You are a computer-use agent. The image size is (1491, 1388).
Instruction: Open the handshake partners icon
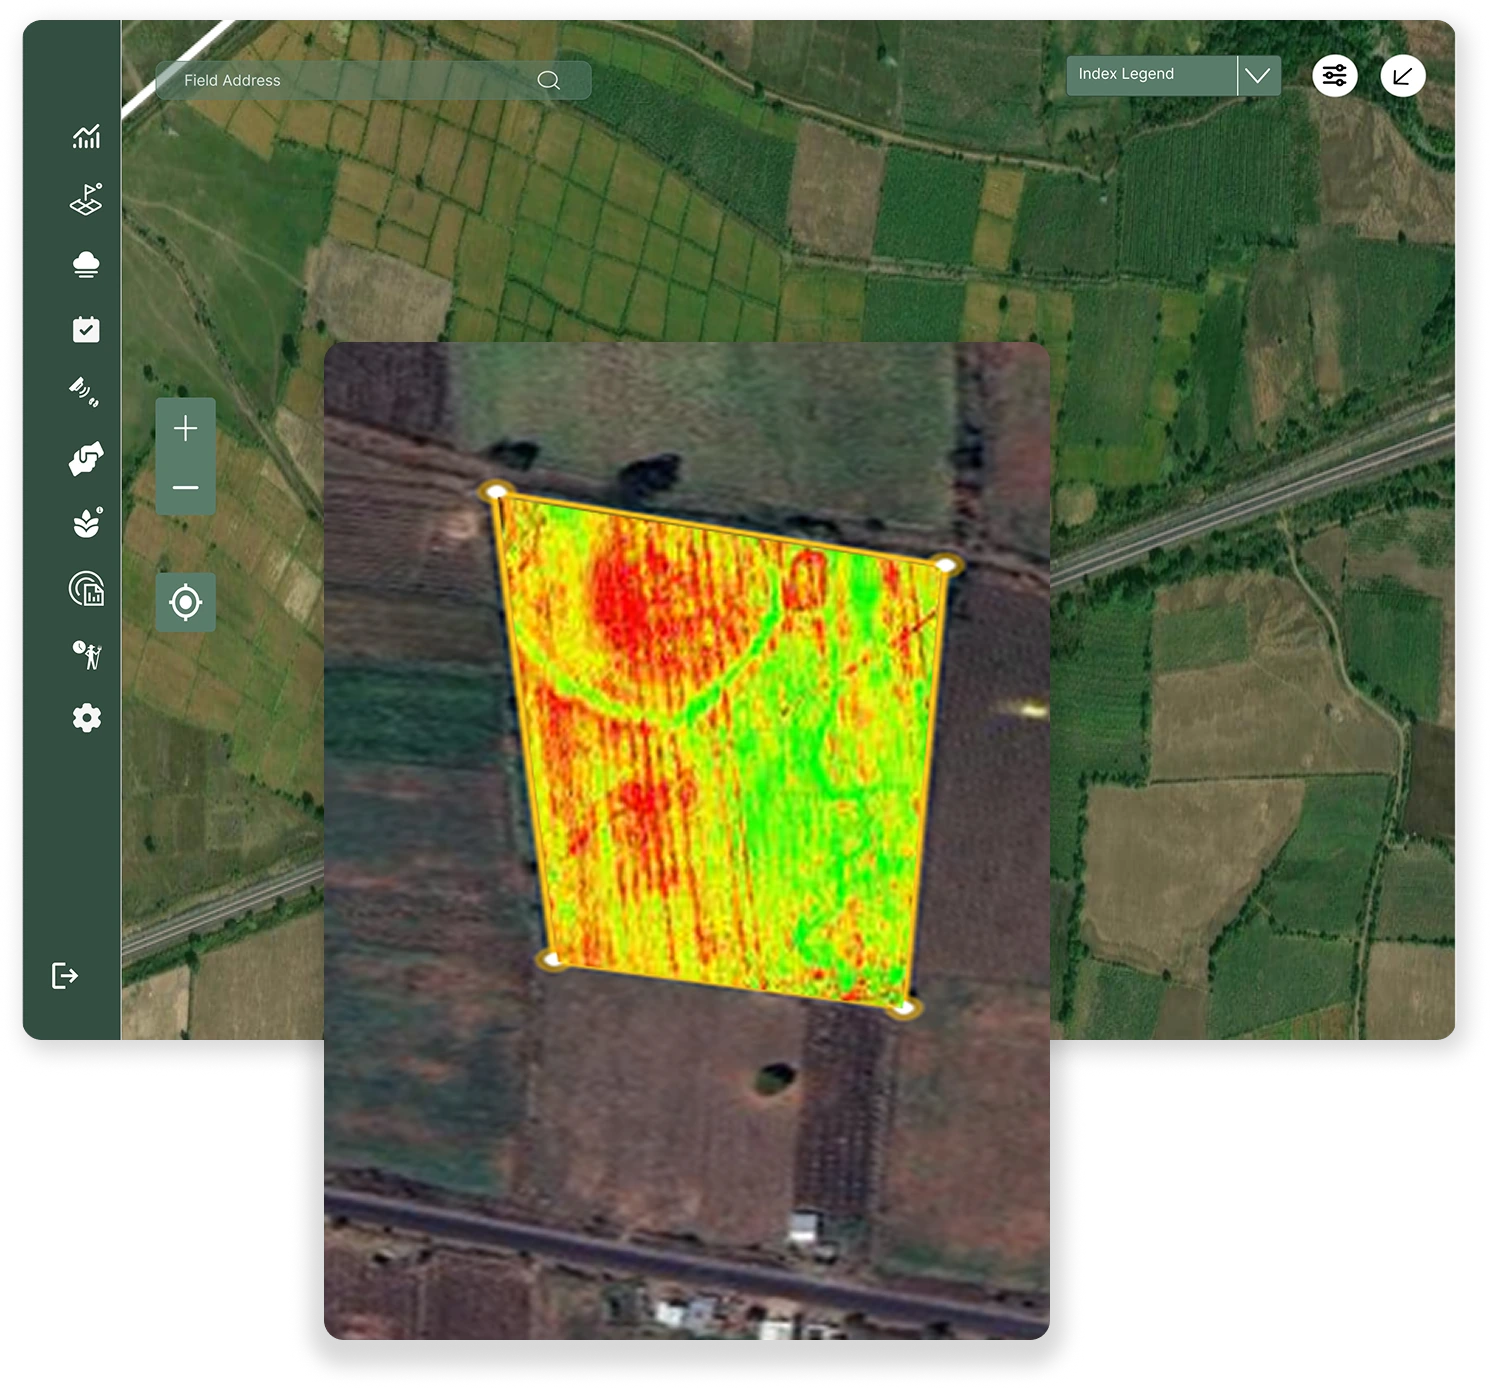tap(86, 459)
